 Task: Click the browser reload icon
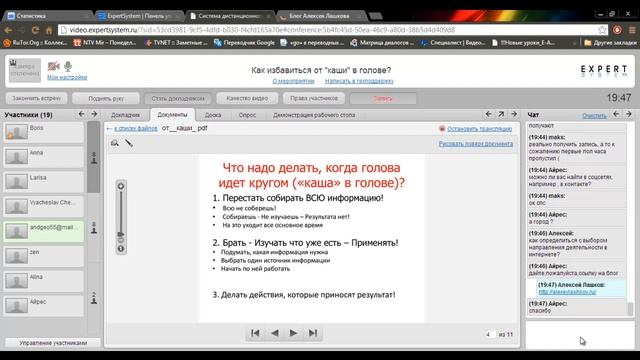click(35, 30)
